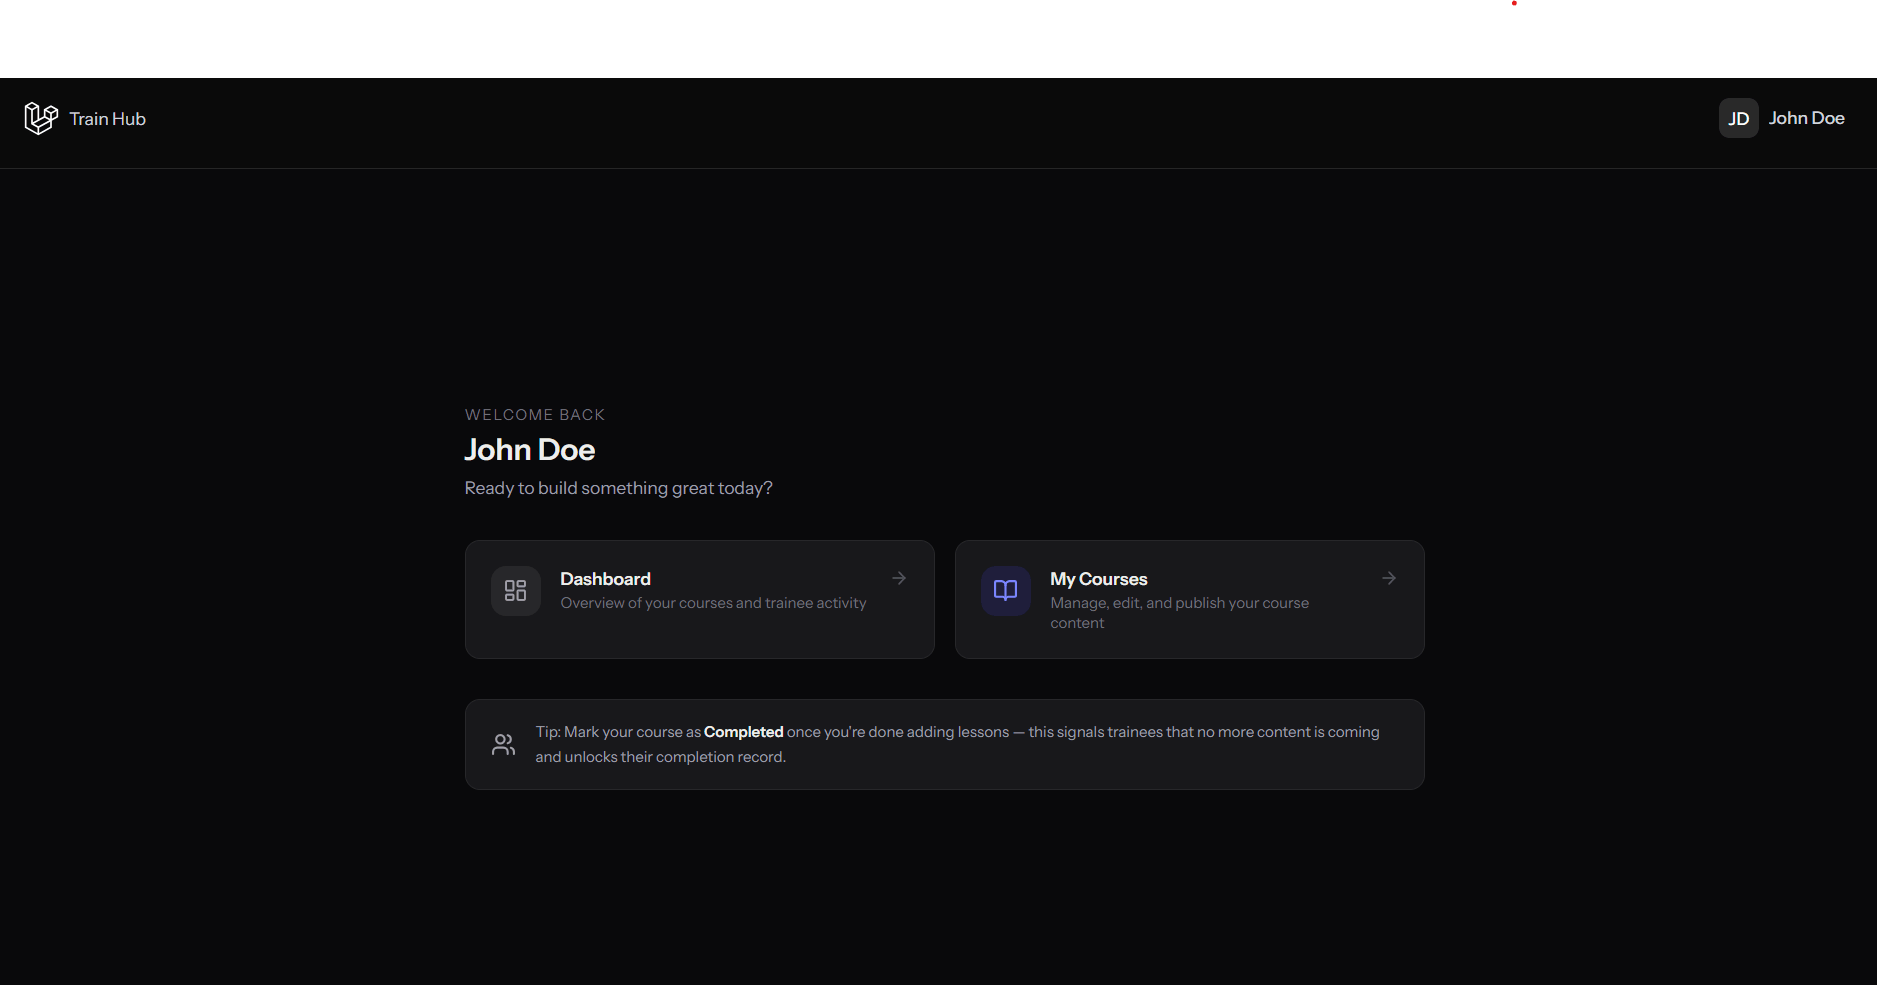Click the Dashboard grid icon
The width and height of the screenshot is (1877, 985).
[515, 591]
